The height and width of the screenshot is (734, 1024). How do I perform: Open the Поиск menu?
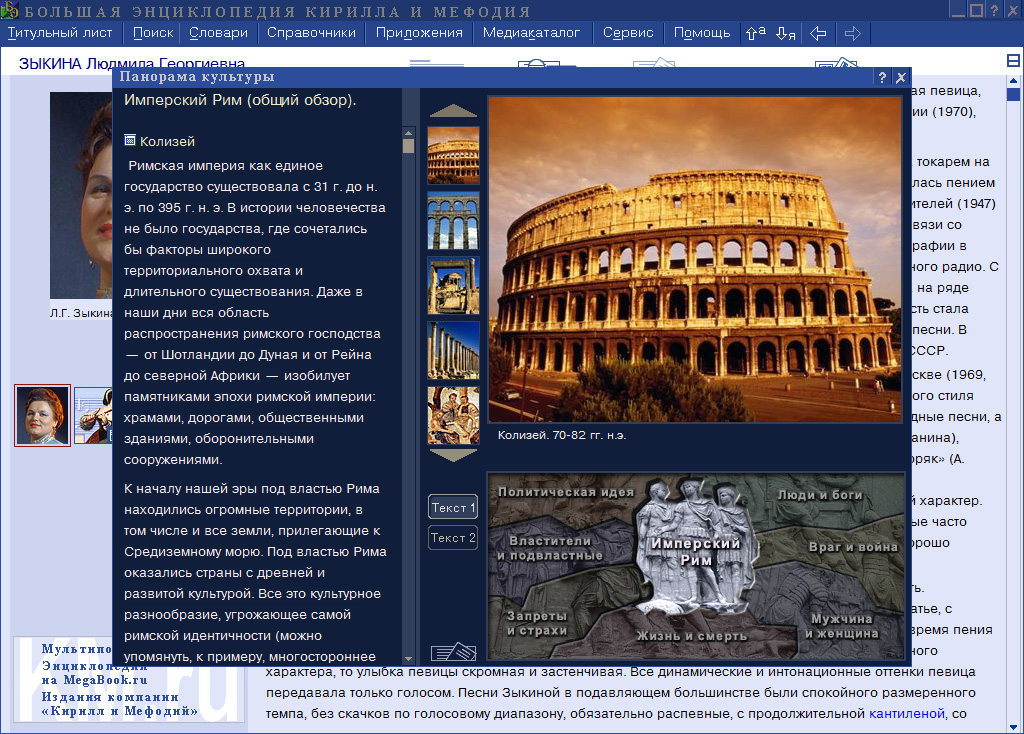click(x=153, y=33)
